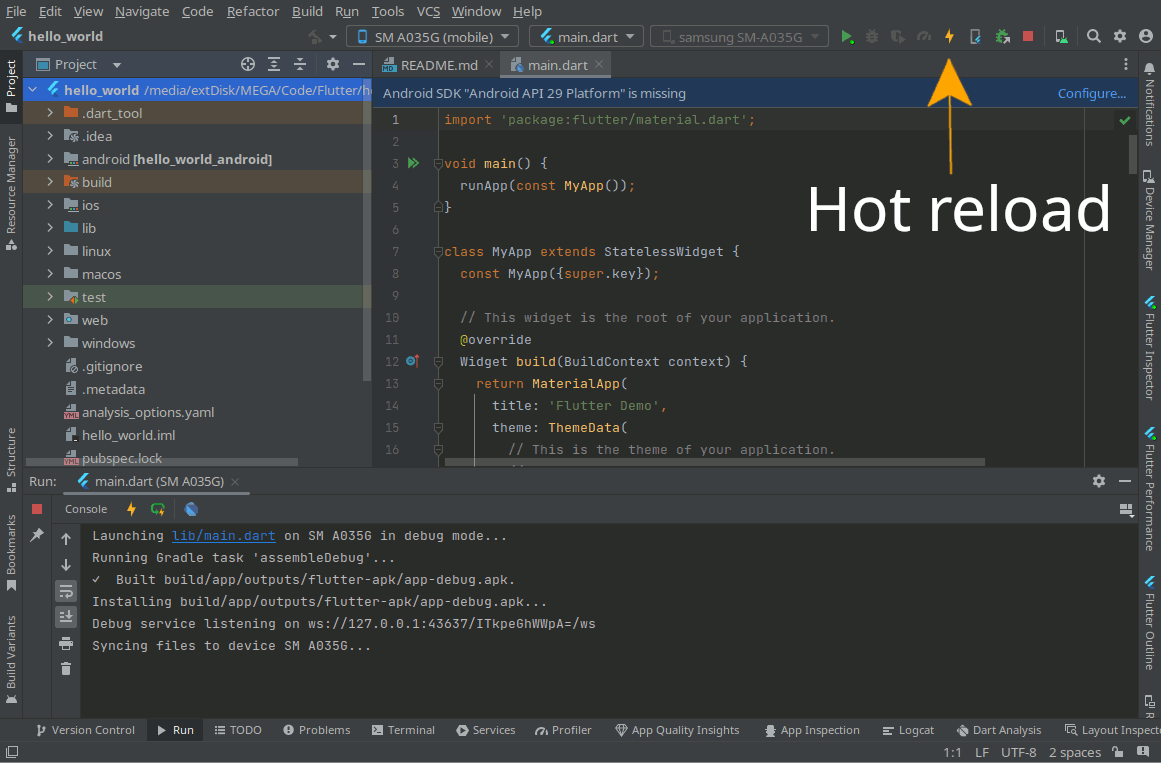Select opened file in Project panel

coord(247,64)
